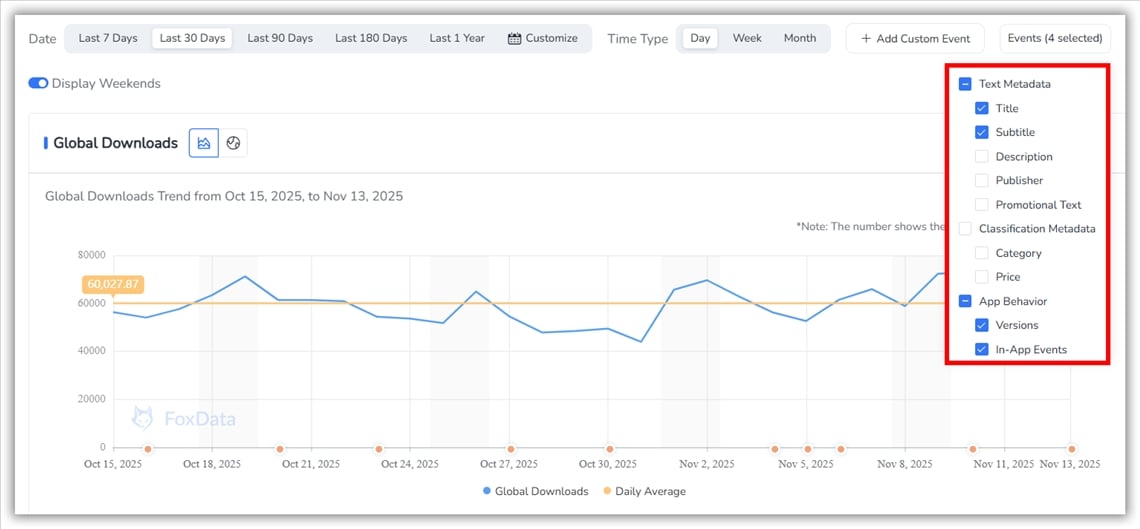Click the 60,027.87 daily average label
This screenshot has width=1140, height=529.
click(x=113, y=284)
